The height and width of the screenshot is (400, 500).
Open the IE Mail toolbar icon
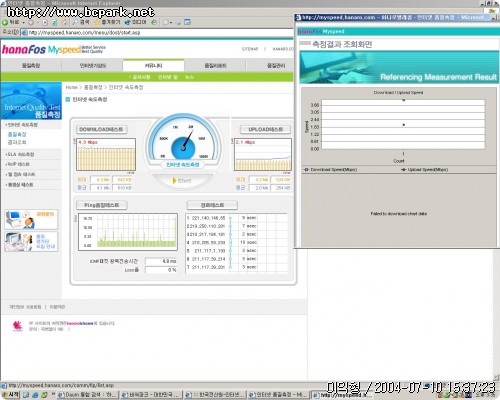click(166, 22)
